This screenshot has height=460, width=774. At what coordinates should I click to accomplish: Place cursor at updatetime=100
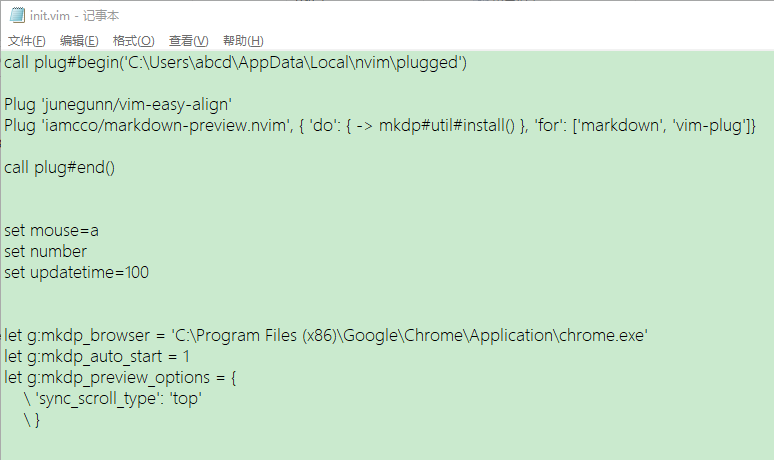coord(89,272)
